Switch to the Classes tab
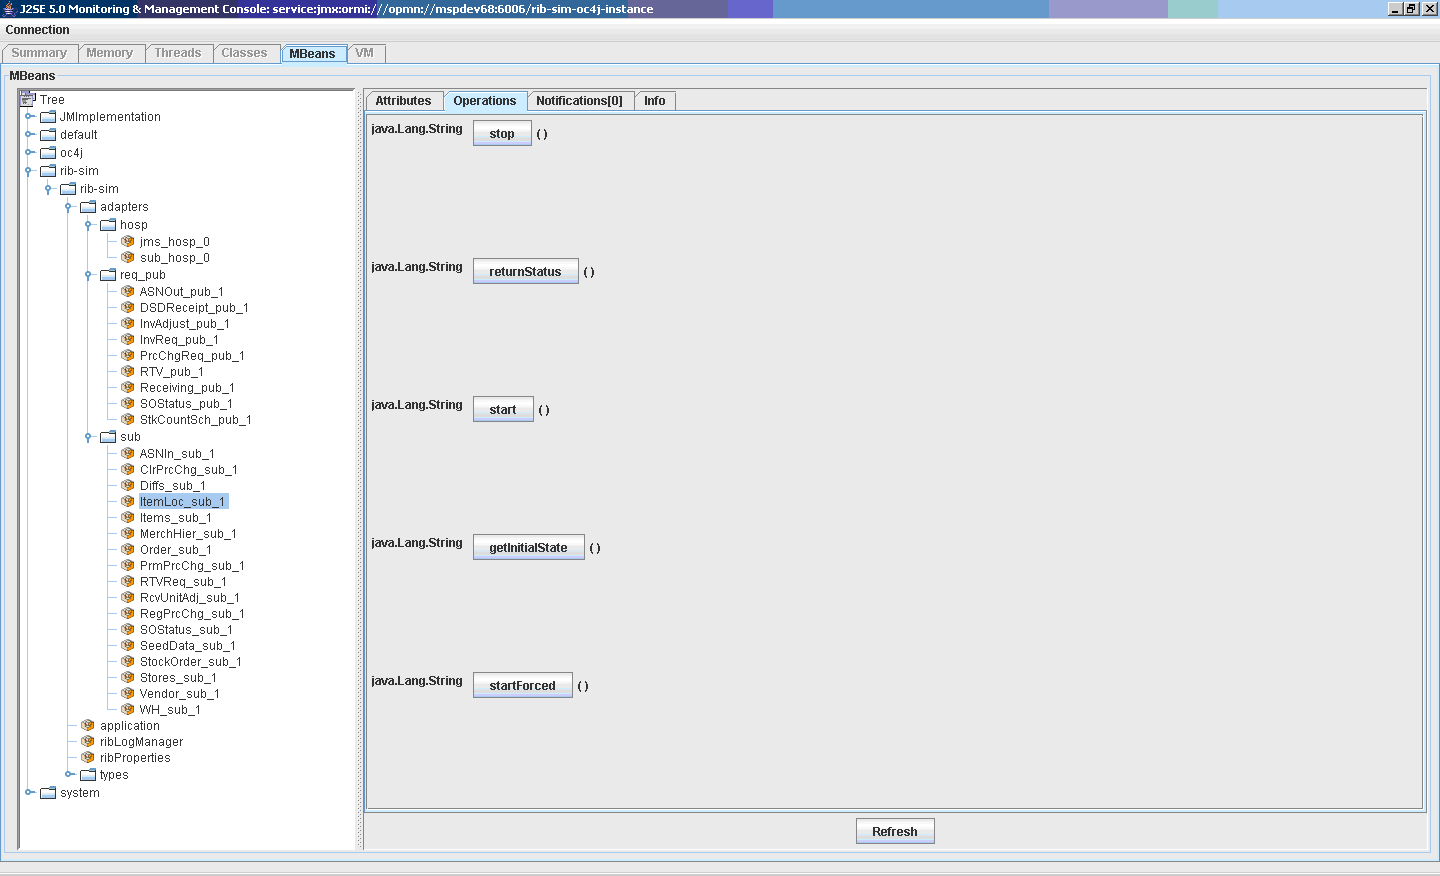This screenshot has height=876, width=1440. [x=244, y=53]
